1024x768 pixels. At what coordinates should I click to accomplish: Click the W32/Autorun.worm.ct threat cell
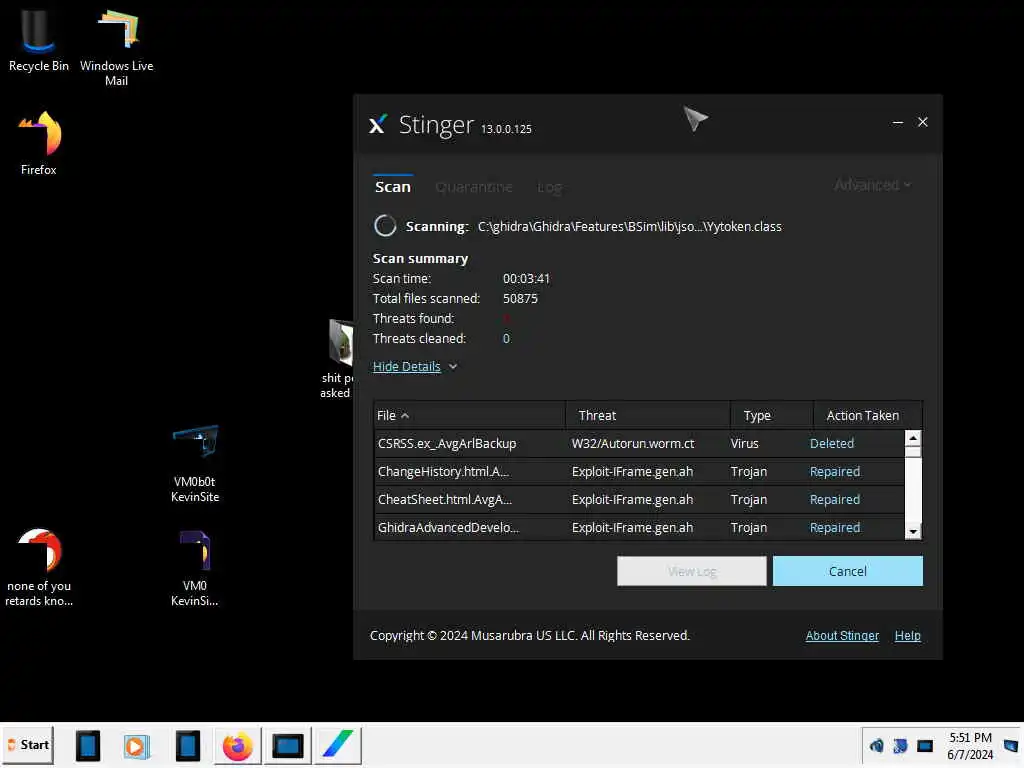point(633,443)
